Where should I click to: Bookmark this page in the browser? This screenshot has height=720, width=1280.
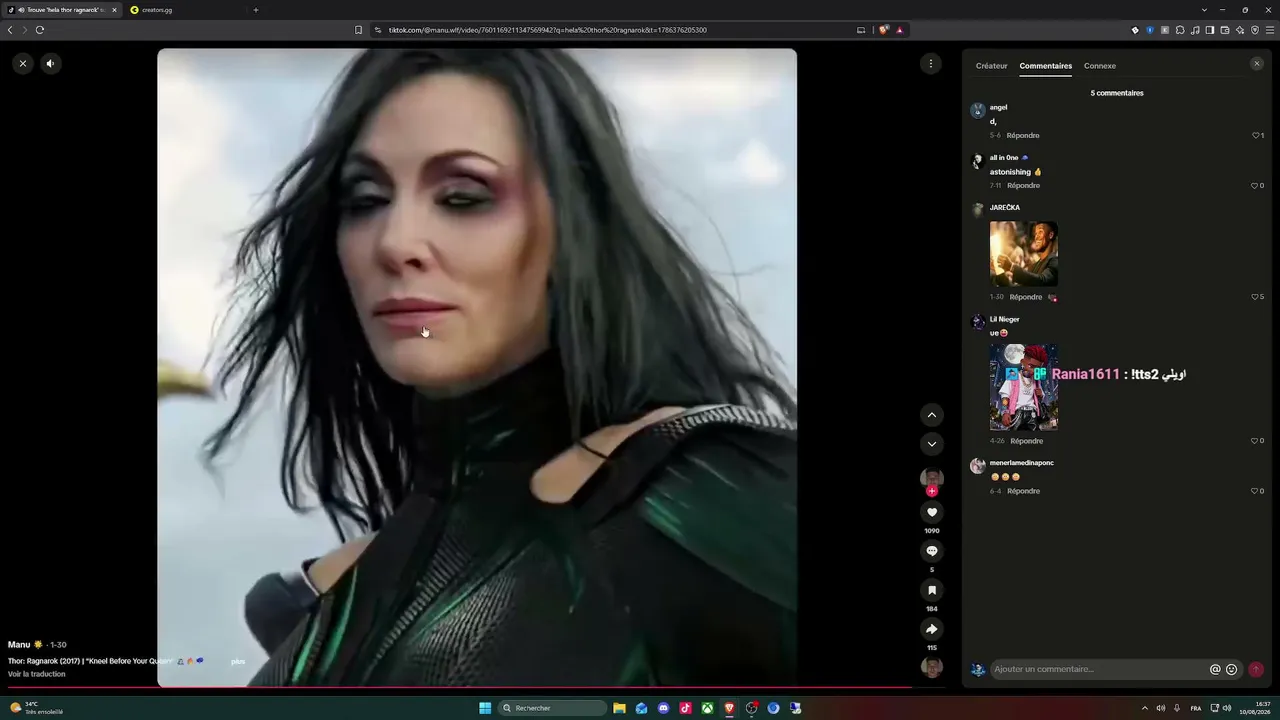point(358,30)
